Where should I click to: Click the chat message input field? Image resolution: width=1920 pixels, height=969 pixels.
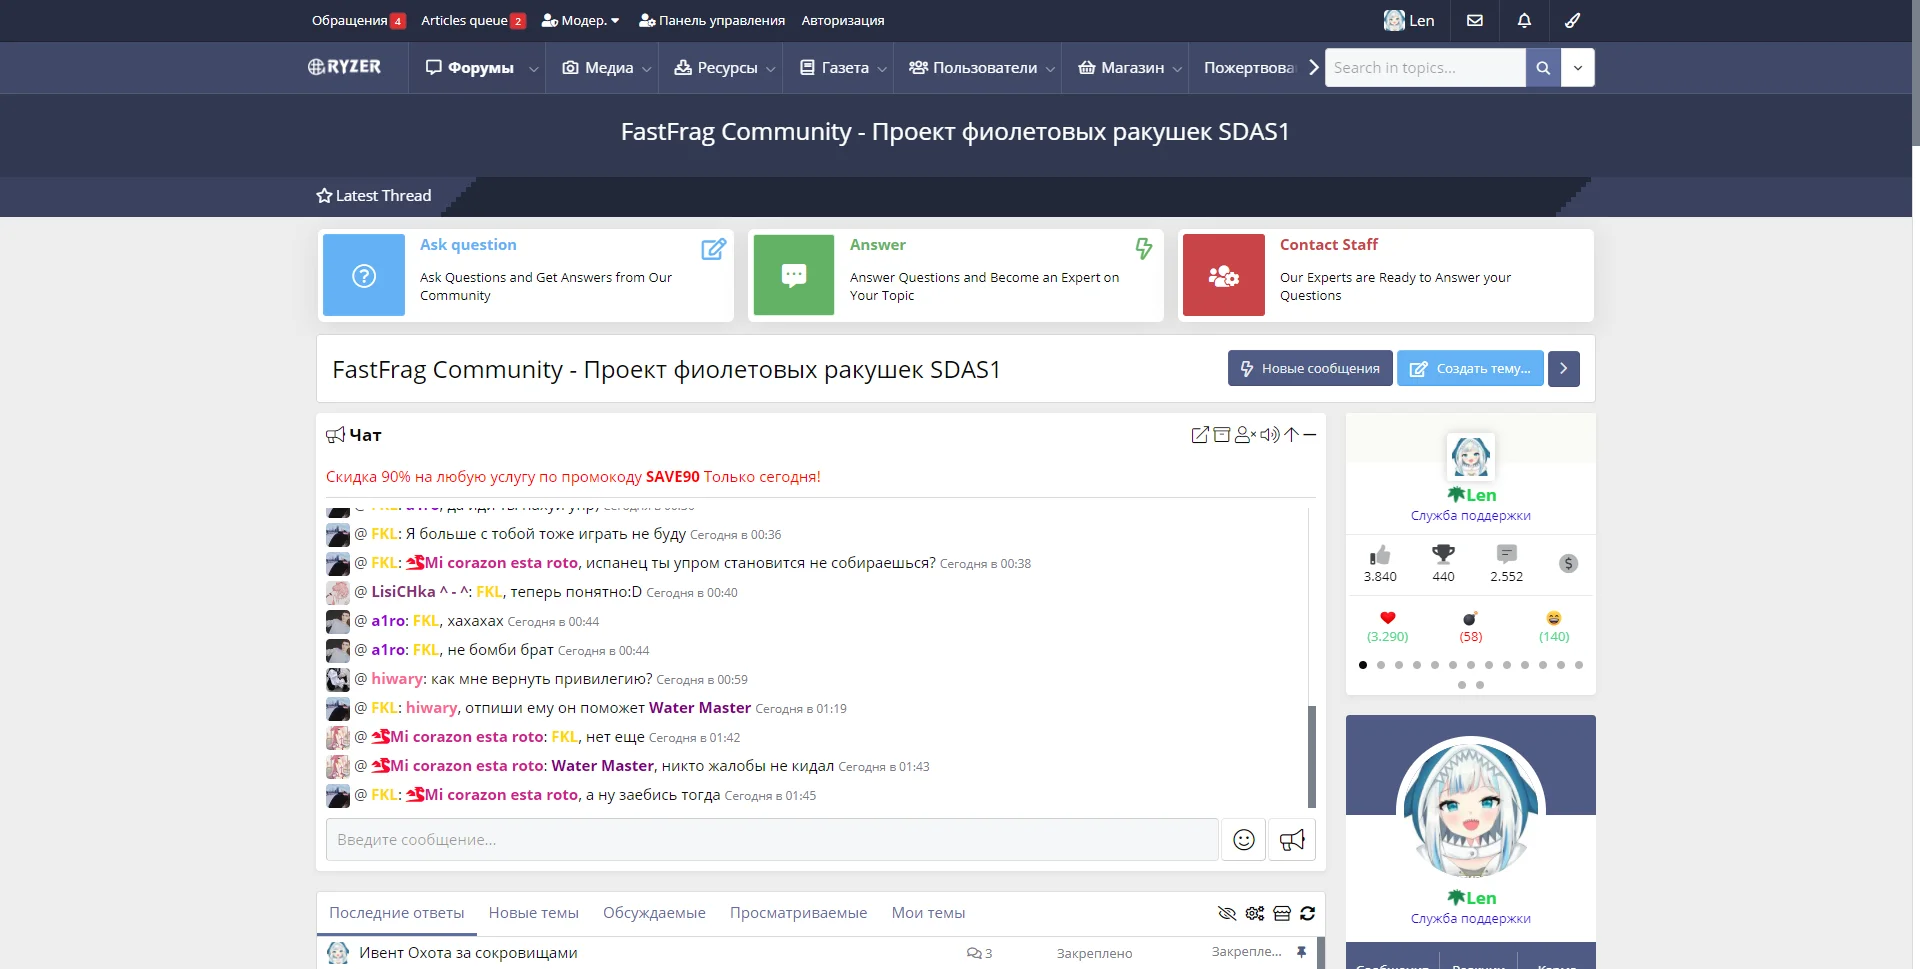(771, 840)
